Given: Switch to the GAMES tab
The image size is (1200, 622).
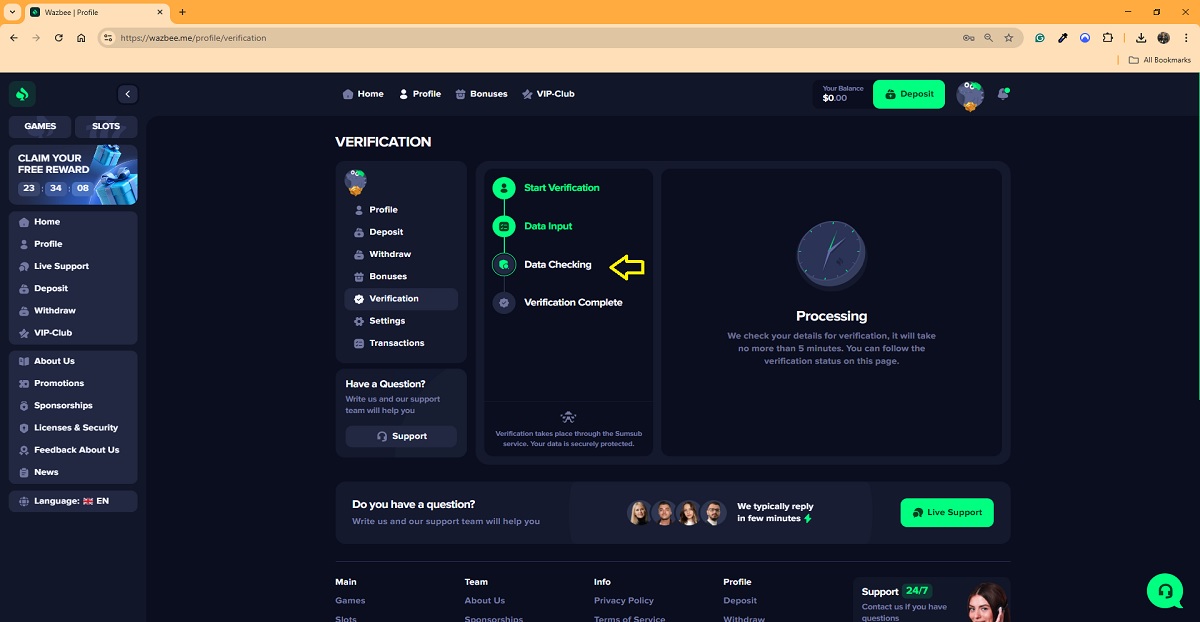Looking at the screenshot, I should (x=40, y=126).
